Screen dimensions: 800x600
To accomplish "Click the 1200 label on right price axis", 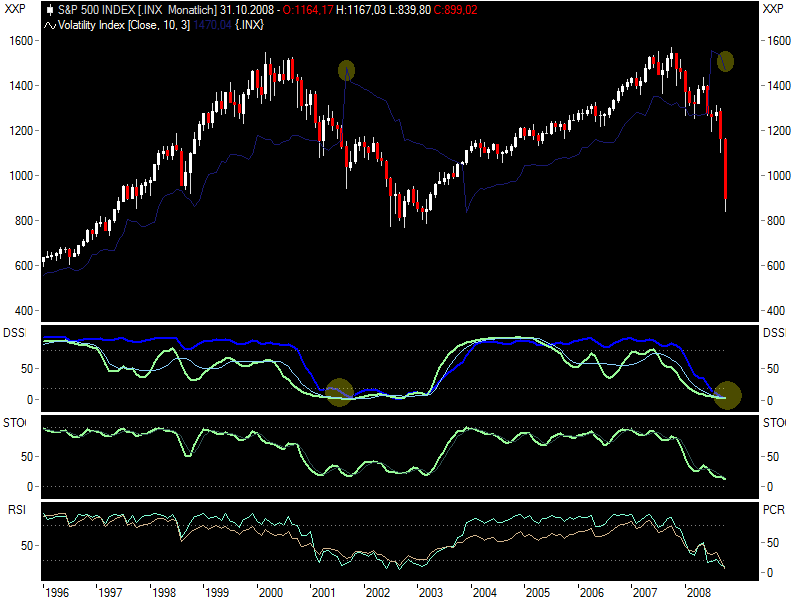I will (x=779, y=131).
